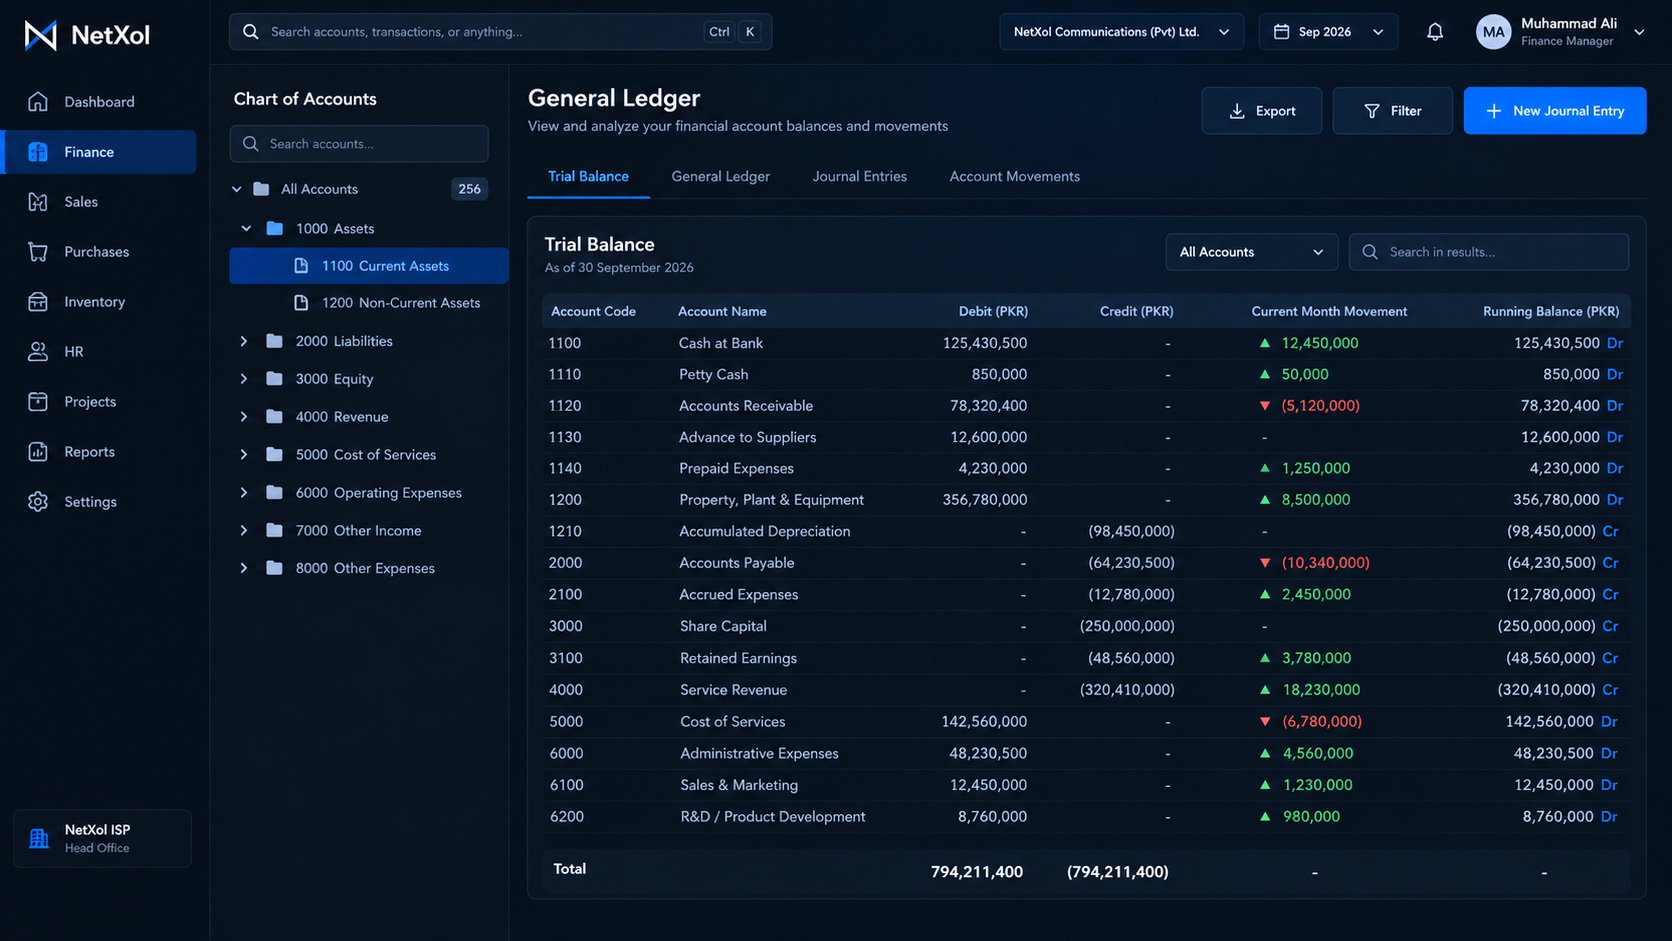Image resolution: width=1672 pixels, height=941 pixels.
Task: Click the 4000 Revenue folder icon
Action: pyautogui.click(x=274, y=417)
